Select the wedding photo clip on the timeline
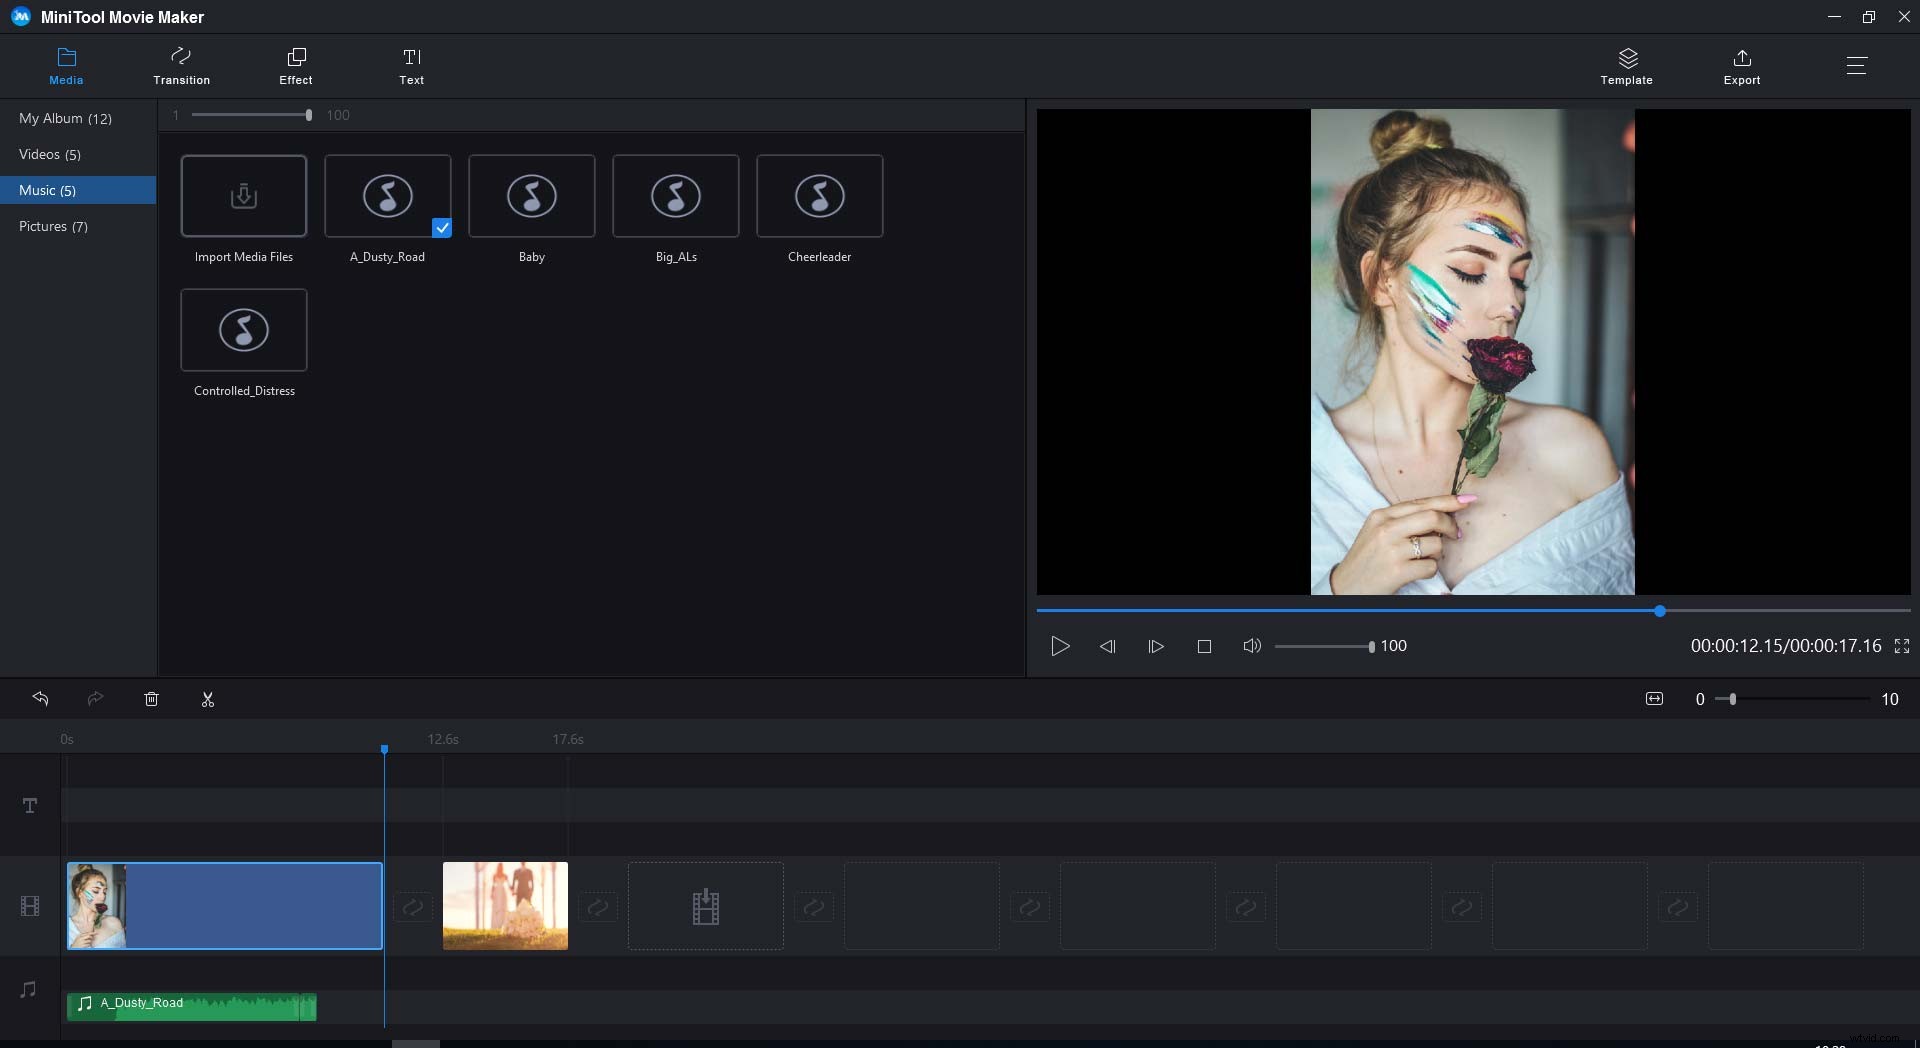 505,905
